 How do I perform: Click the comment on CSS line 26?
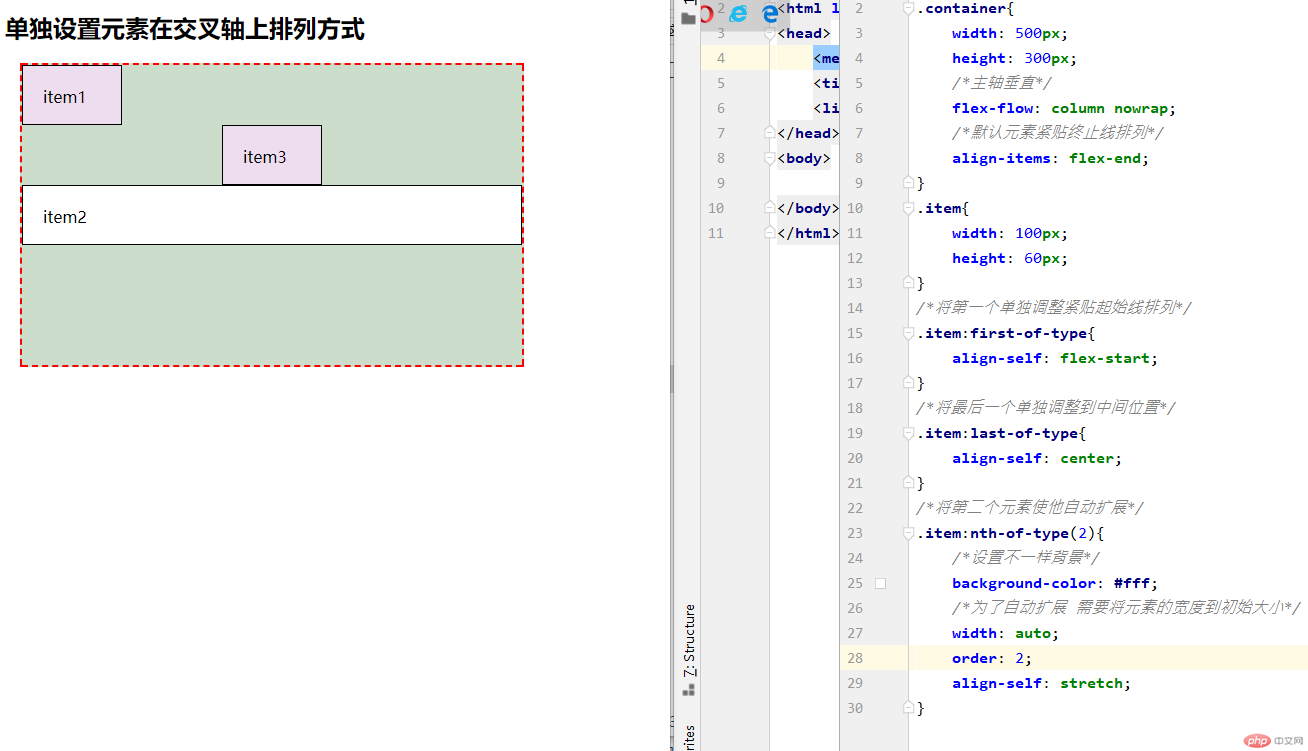click(1126, 608)
